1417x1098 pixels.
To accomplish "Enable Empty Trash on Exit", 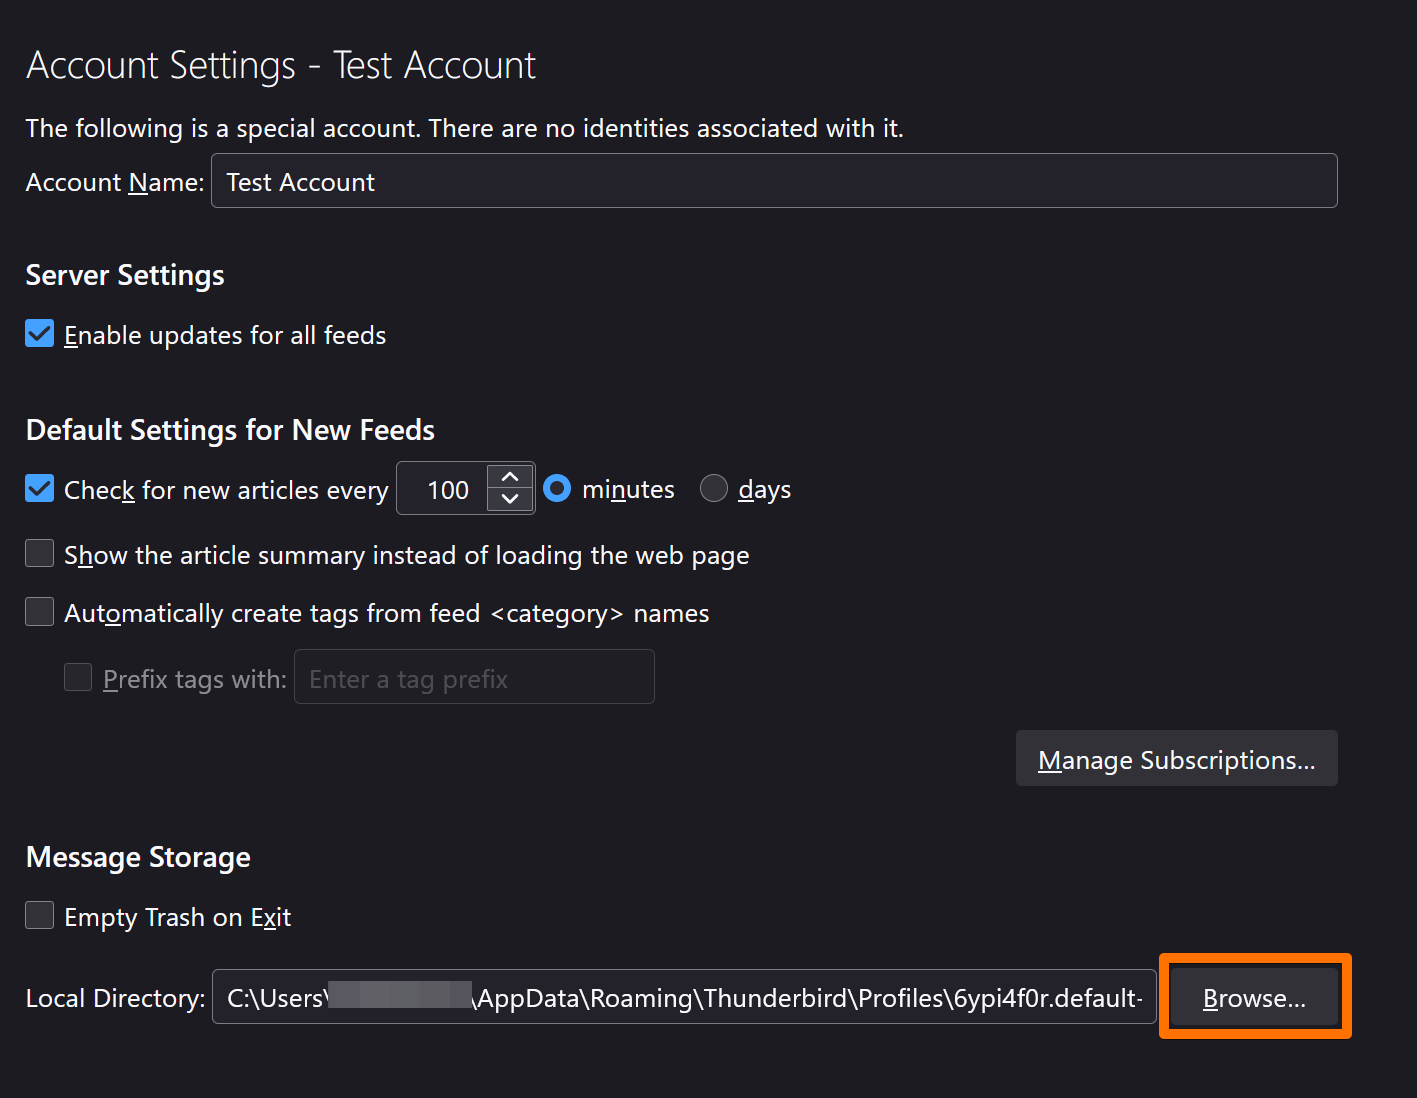I will (x=40, y=915).
